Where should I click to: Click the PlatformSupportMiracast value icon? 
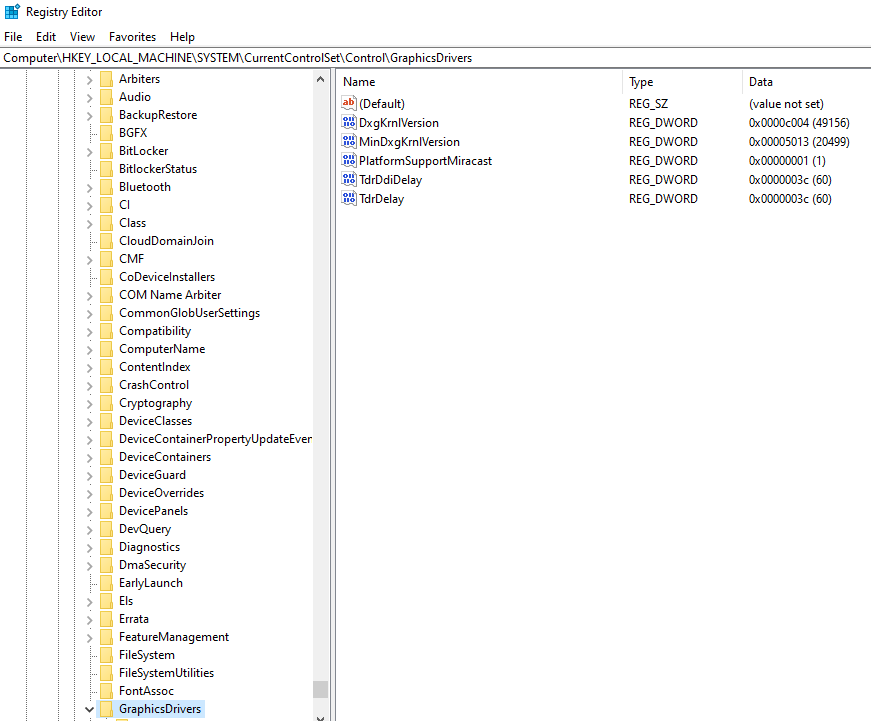click(349, 161)
